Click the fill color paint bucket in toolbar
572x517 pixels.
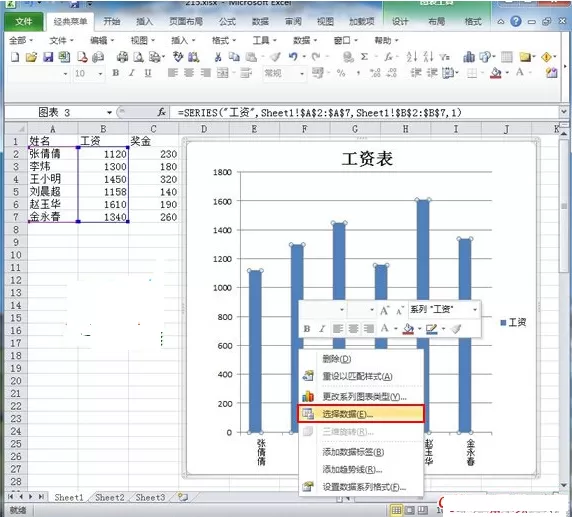pos(496,73)
